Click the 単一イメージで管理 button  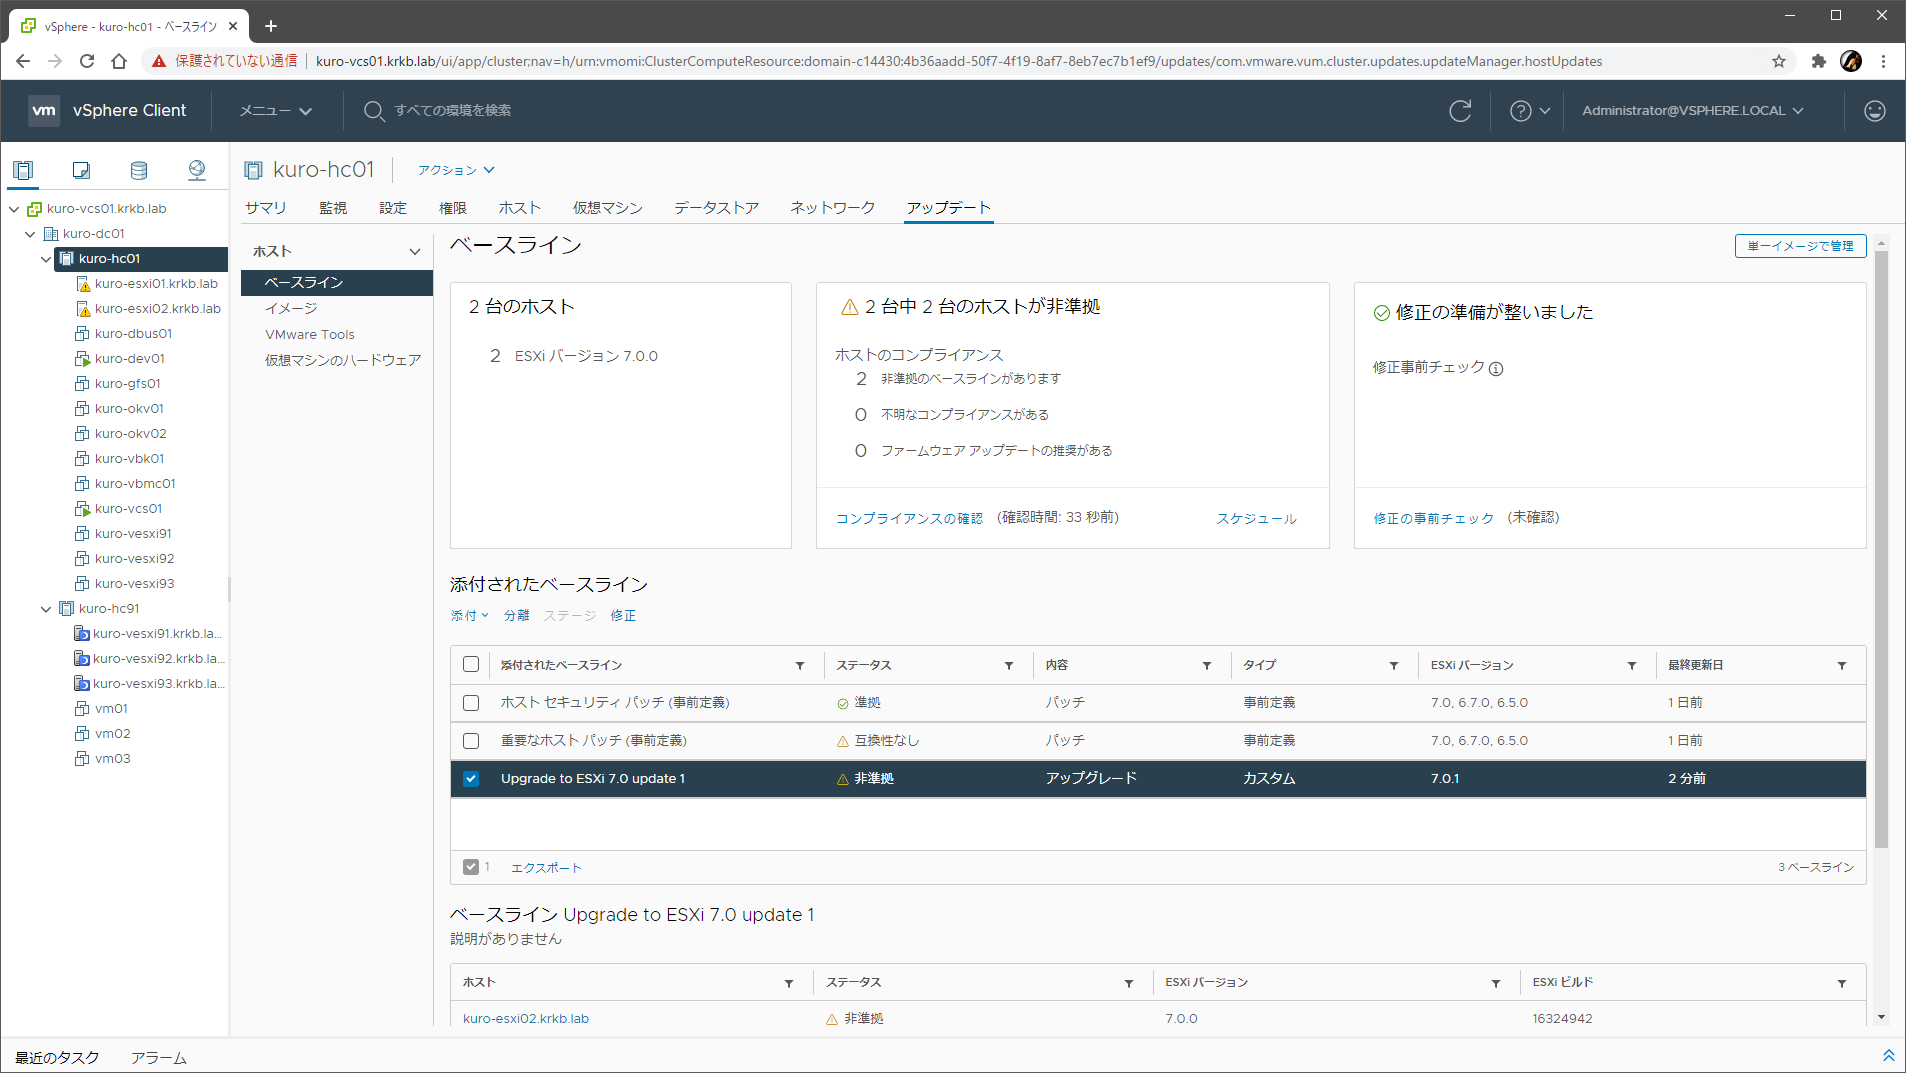(x=1800, y=246)
